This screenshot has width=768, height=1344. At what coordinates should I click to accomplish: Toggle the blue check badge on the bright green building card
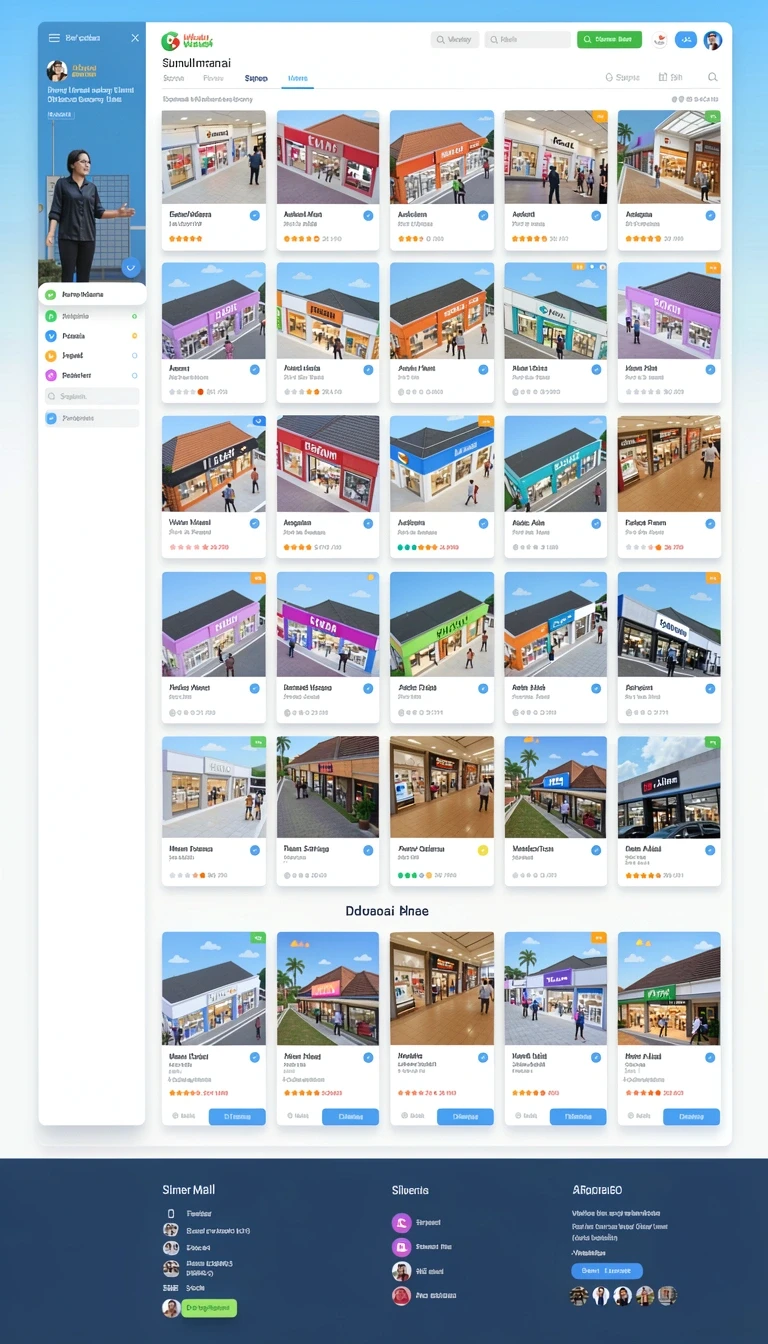pyautogui.click(x=482, y=688)
